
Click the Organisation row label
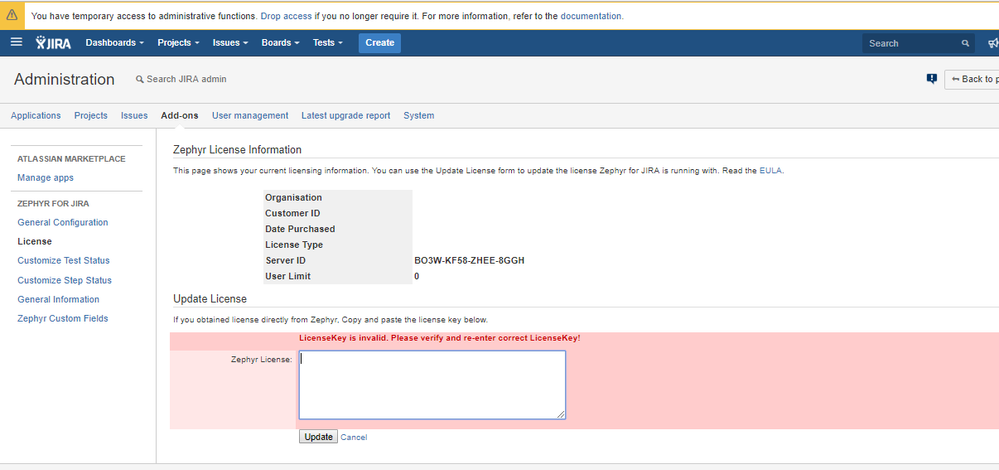click(293, 197)
